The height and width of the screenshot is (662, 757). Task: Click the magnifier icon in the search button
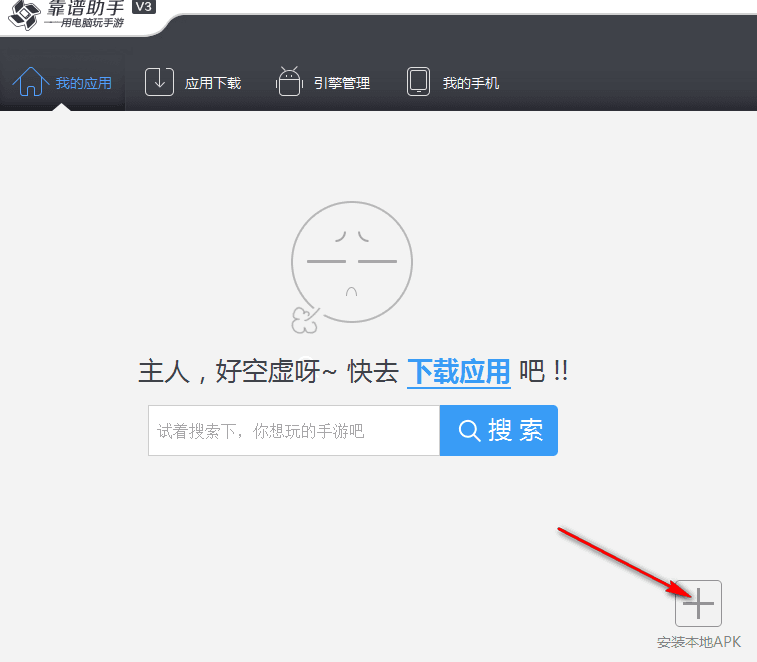[469, 431]
